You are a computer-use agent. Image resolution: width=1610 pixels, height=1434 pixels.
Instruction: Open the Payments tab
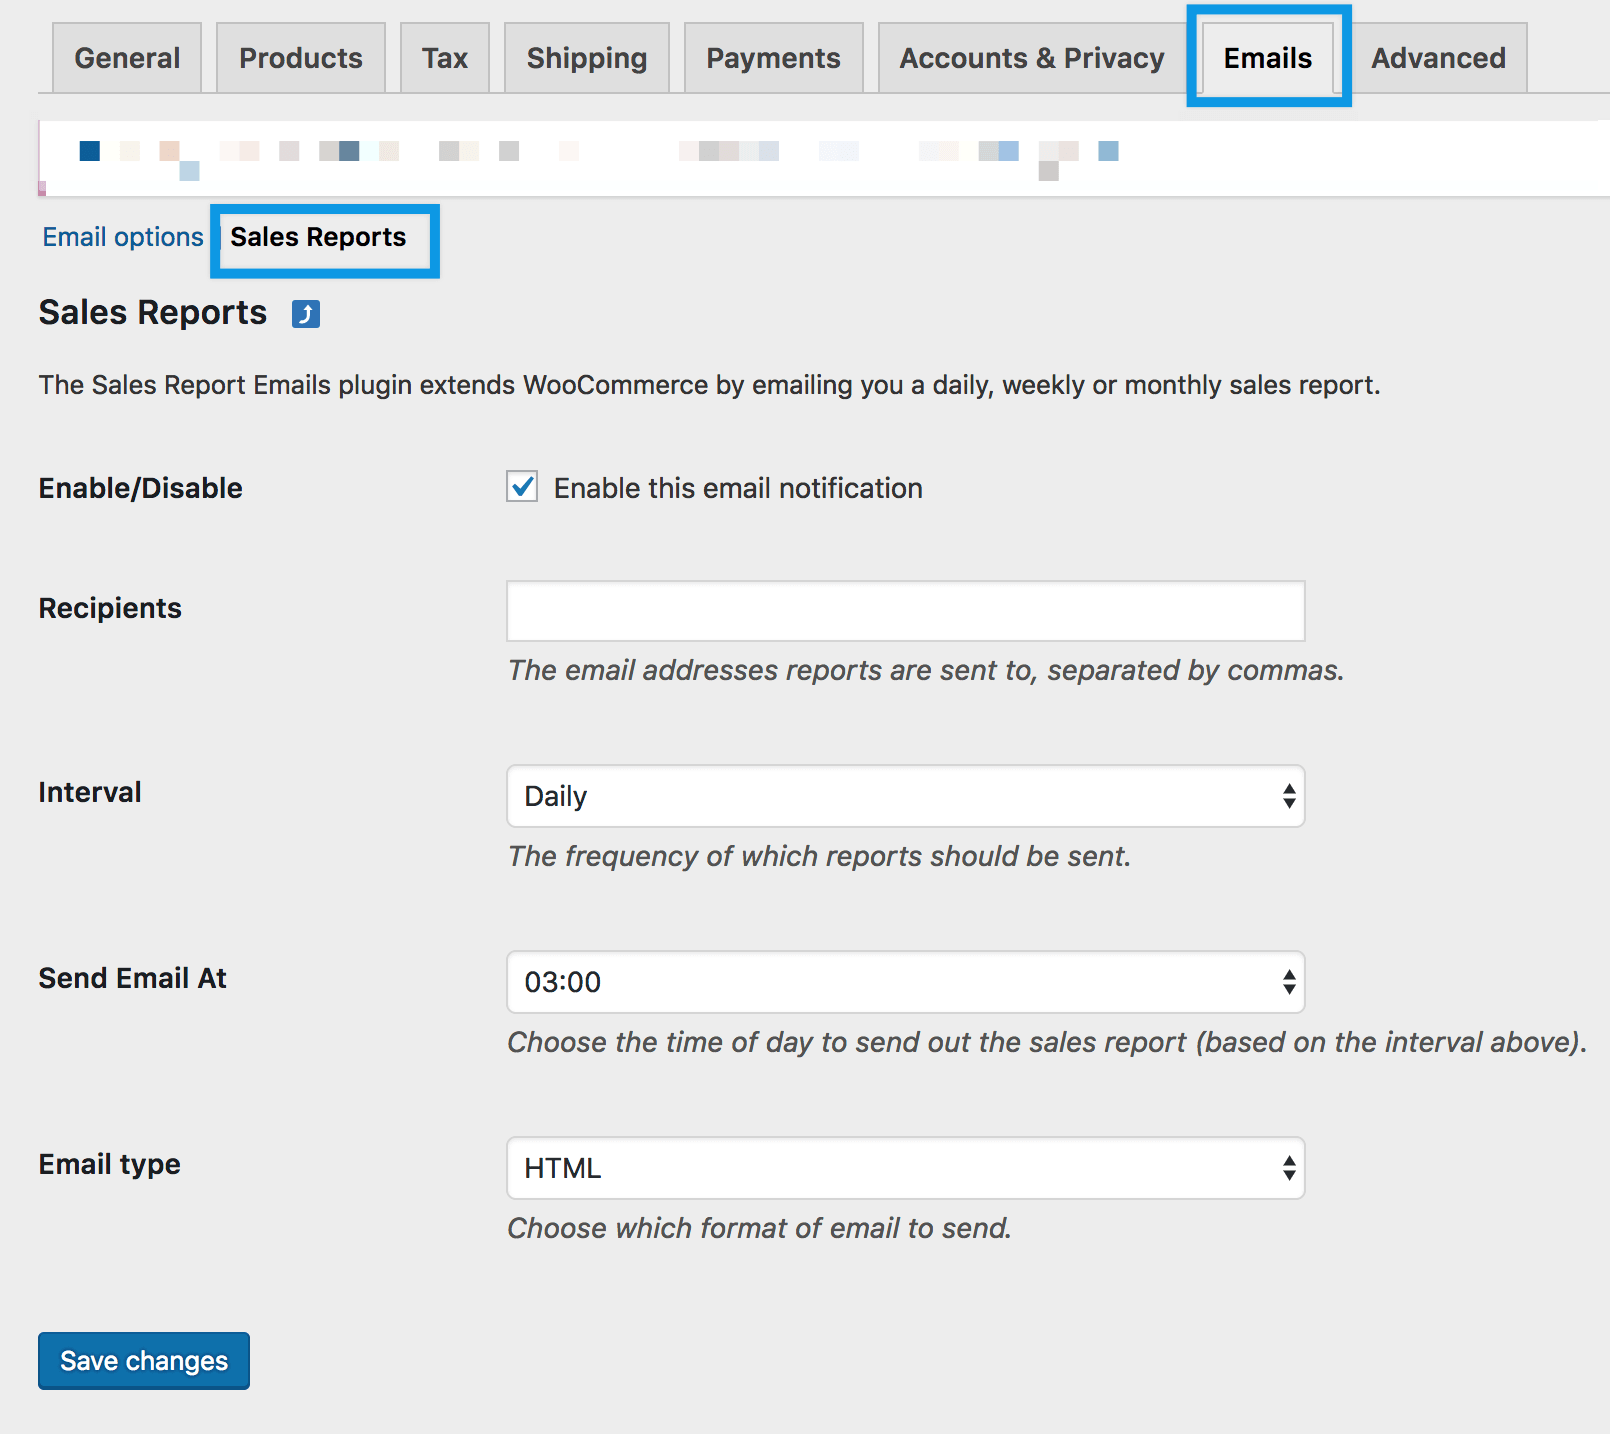click(x=773, y=58)
